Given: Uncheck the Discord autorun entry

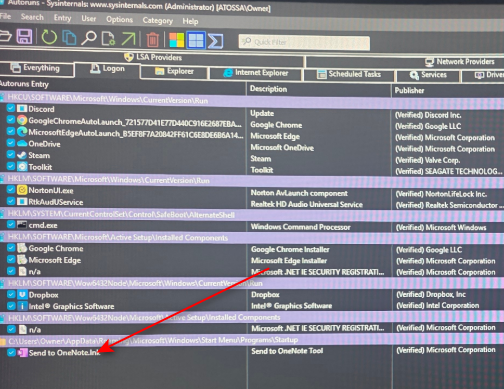Looking at the screenshot, I should (10, 108).
